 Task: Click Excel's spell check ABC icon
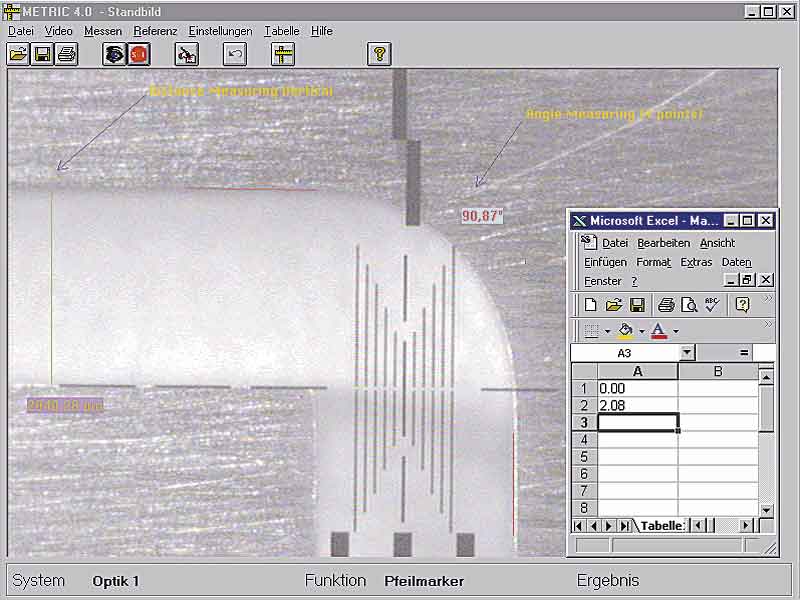pos(712,305)
